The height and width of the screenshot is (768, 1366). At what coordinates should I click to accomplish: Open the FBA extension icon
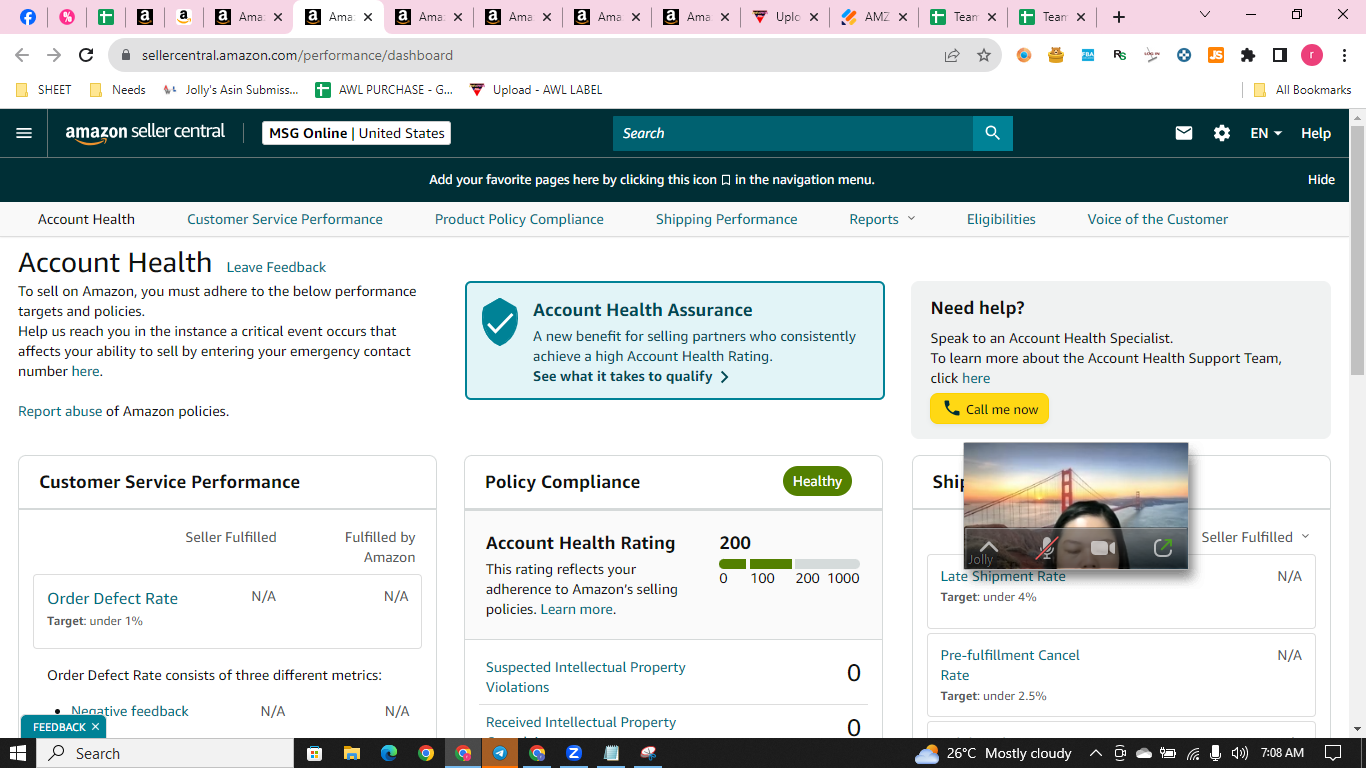click(x=1088, y=56)
